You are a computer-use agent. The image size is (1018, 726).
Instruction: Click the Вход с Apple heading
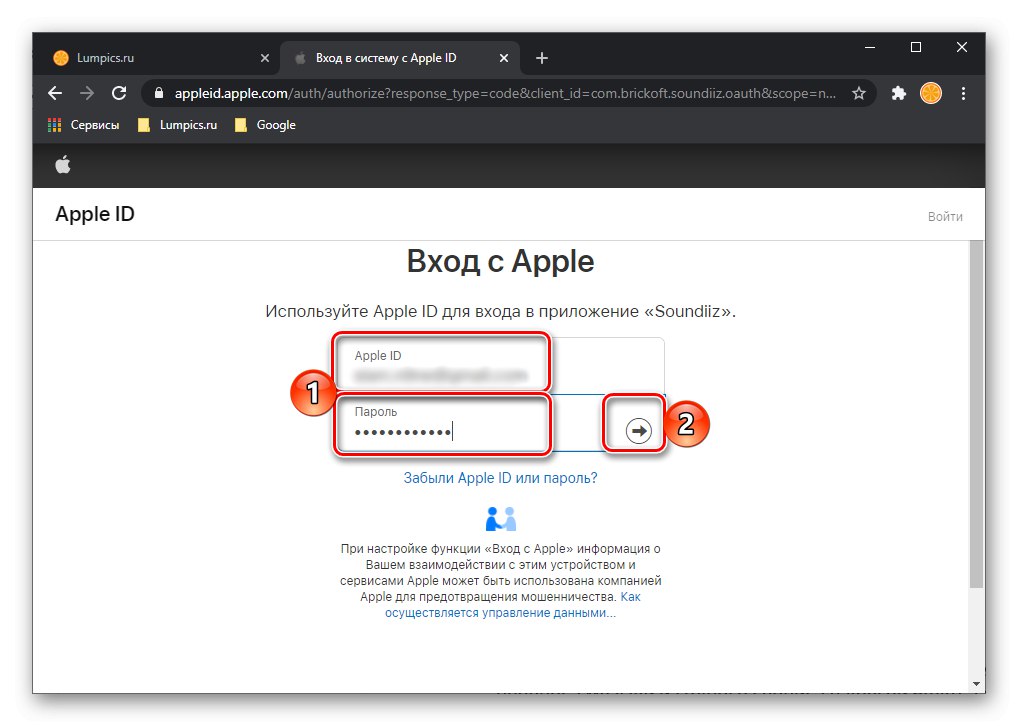coord(500,262)
